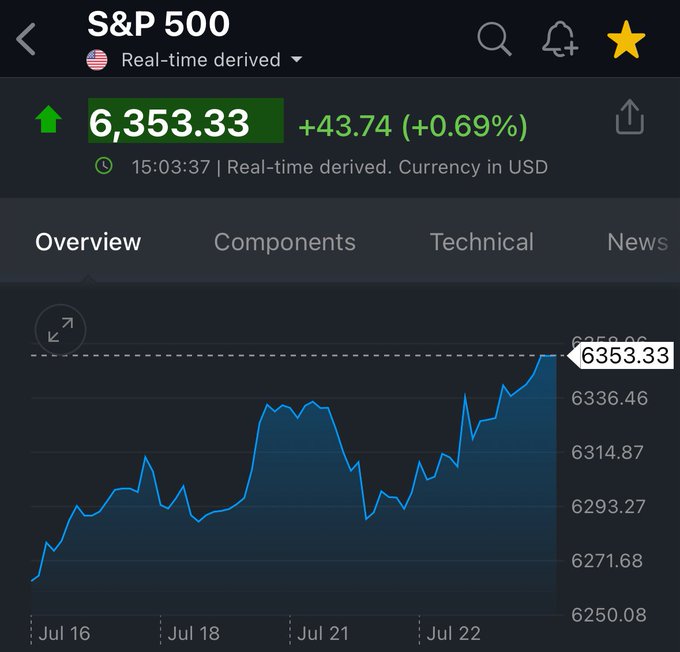Tap the +43.74 (+0.69%) change text
680x652 pixels.
[x=412, y=126]
